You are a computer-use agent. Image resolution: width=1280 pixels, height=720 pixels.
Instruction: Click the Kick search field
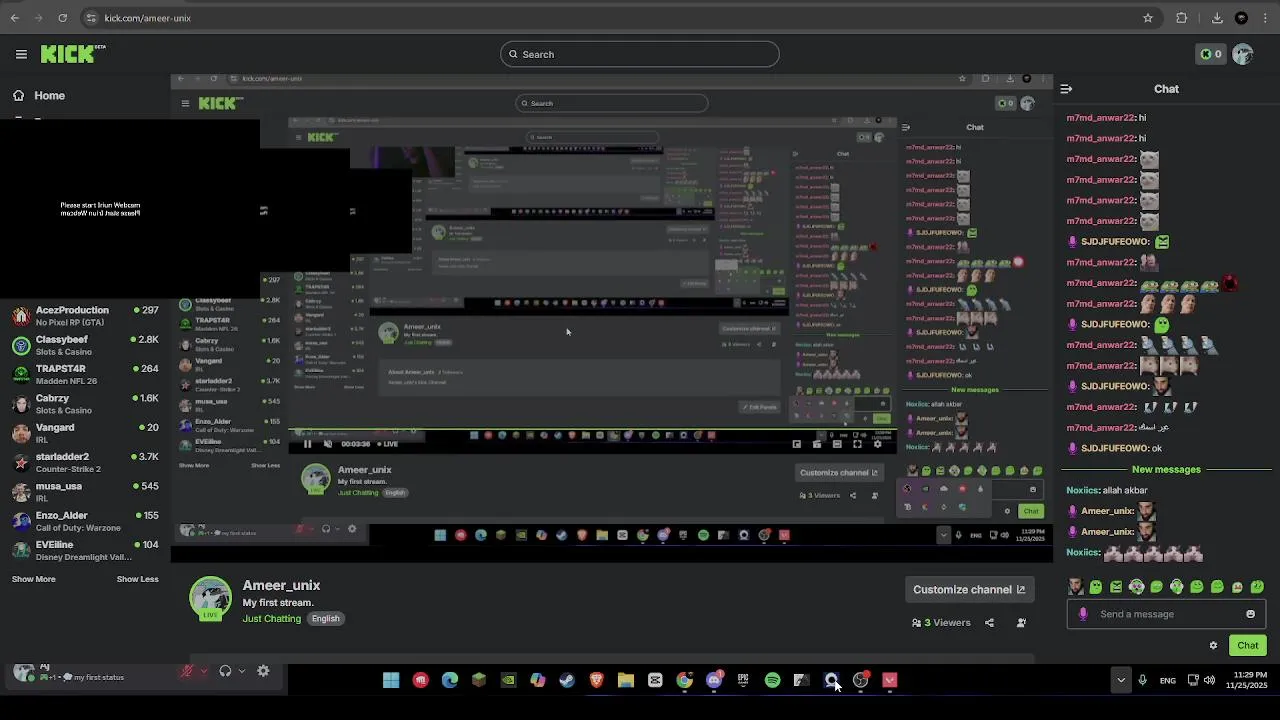pyautogui.click(x=640, y=54)
